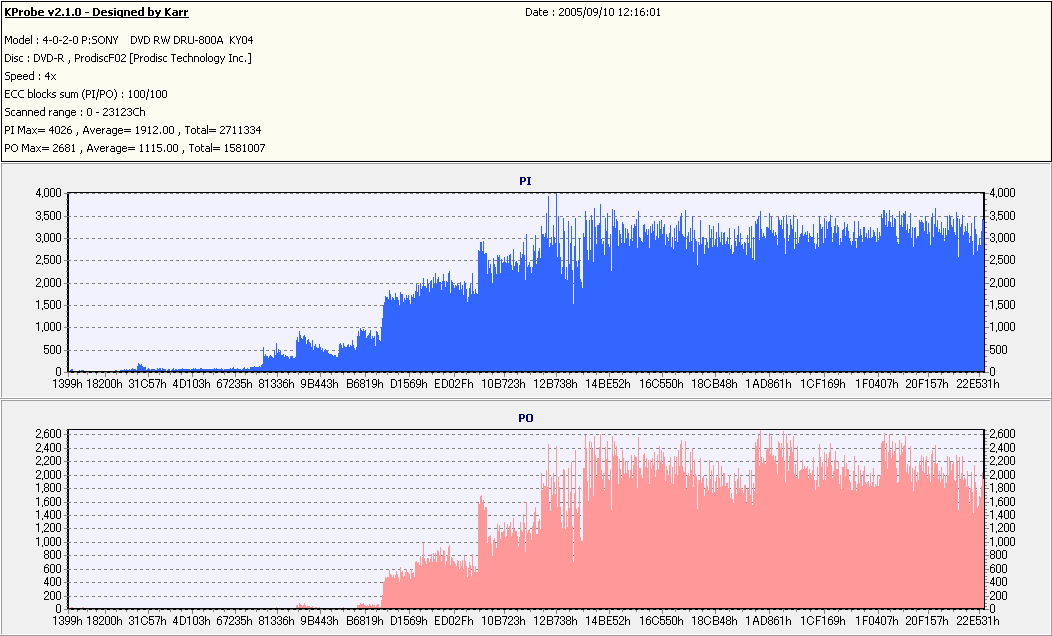Select the 1,400 label on PO chart's left axis
This screenshot has height=636, width=1052.
point(48,515)
